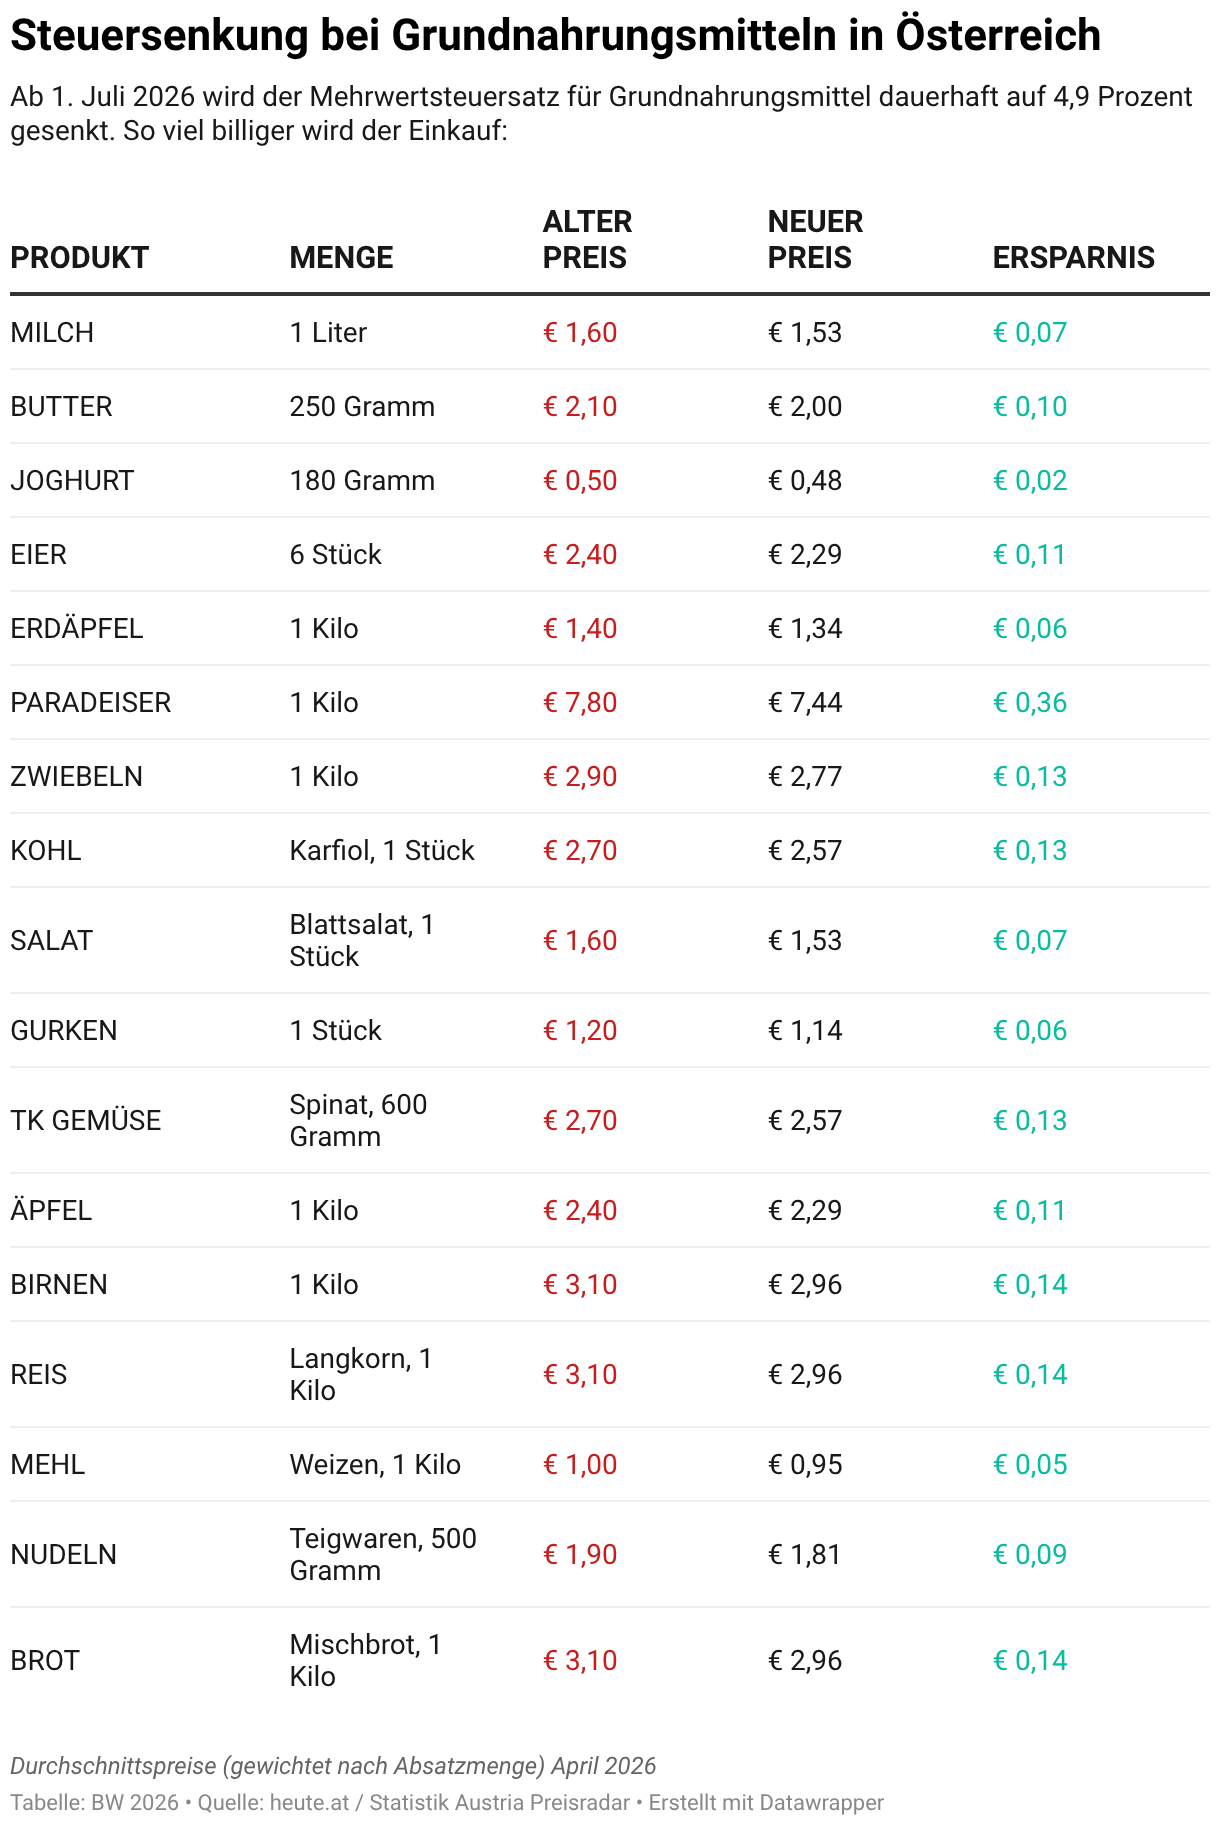The width and height of the screenshot is (1220, 1826).
Task: Select the TK GEMÜSE row label
Action: tap(86, 1121)
